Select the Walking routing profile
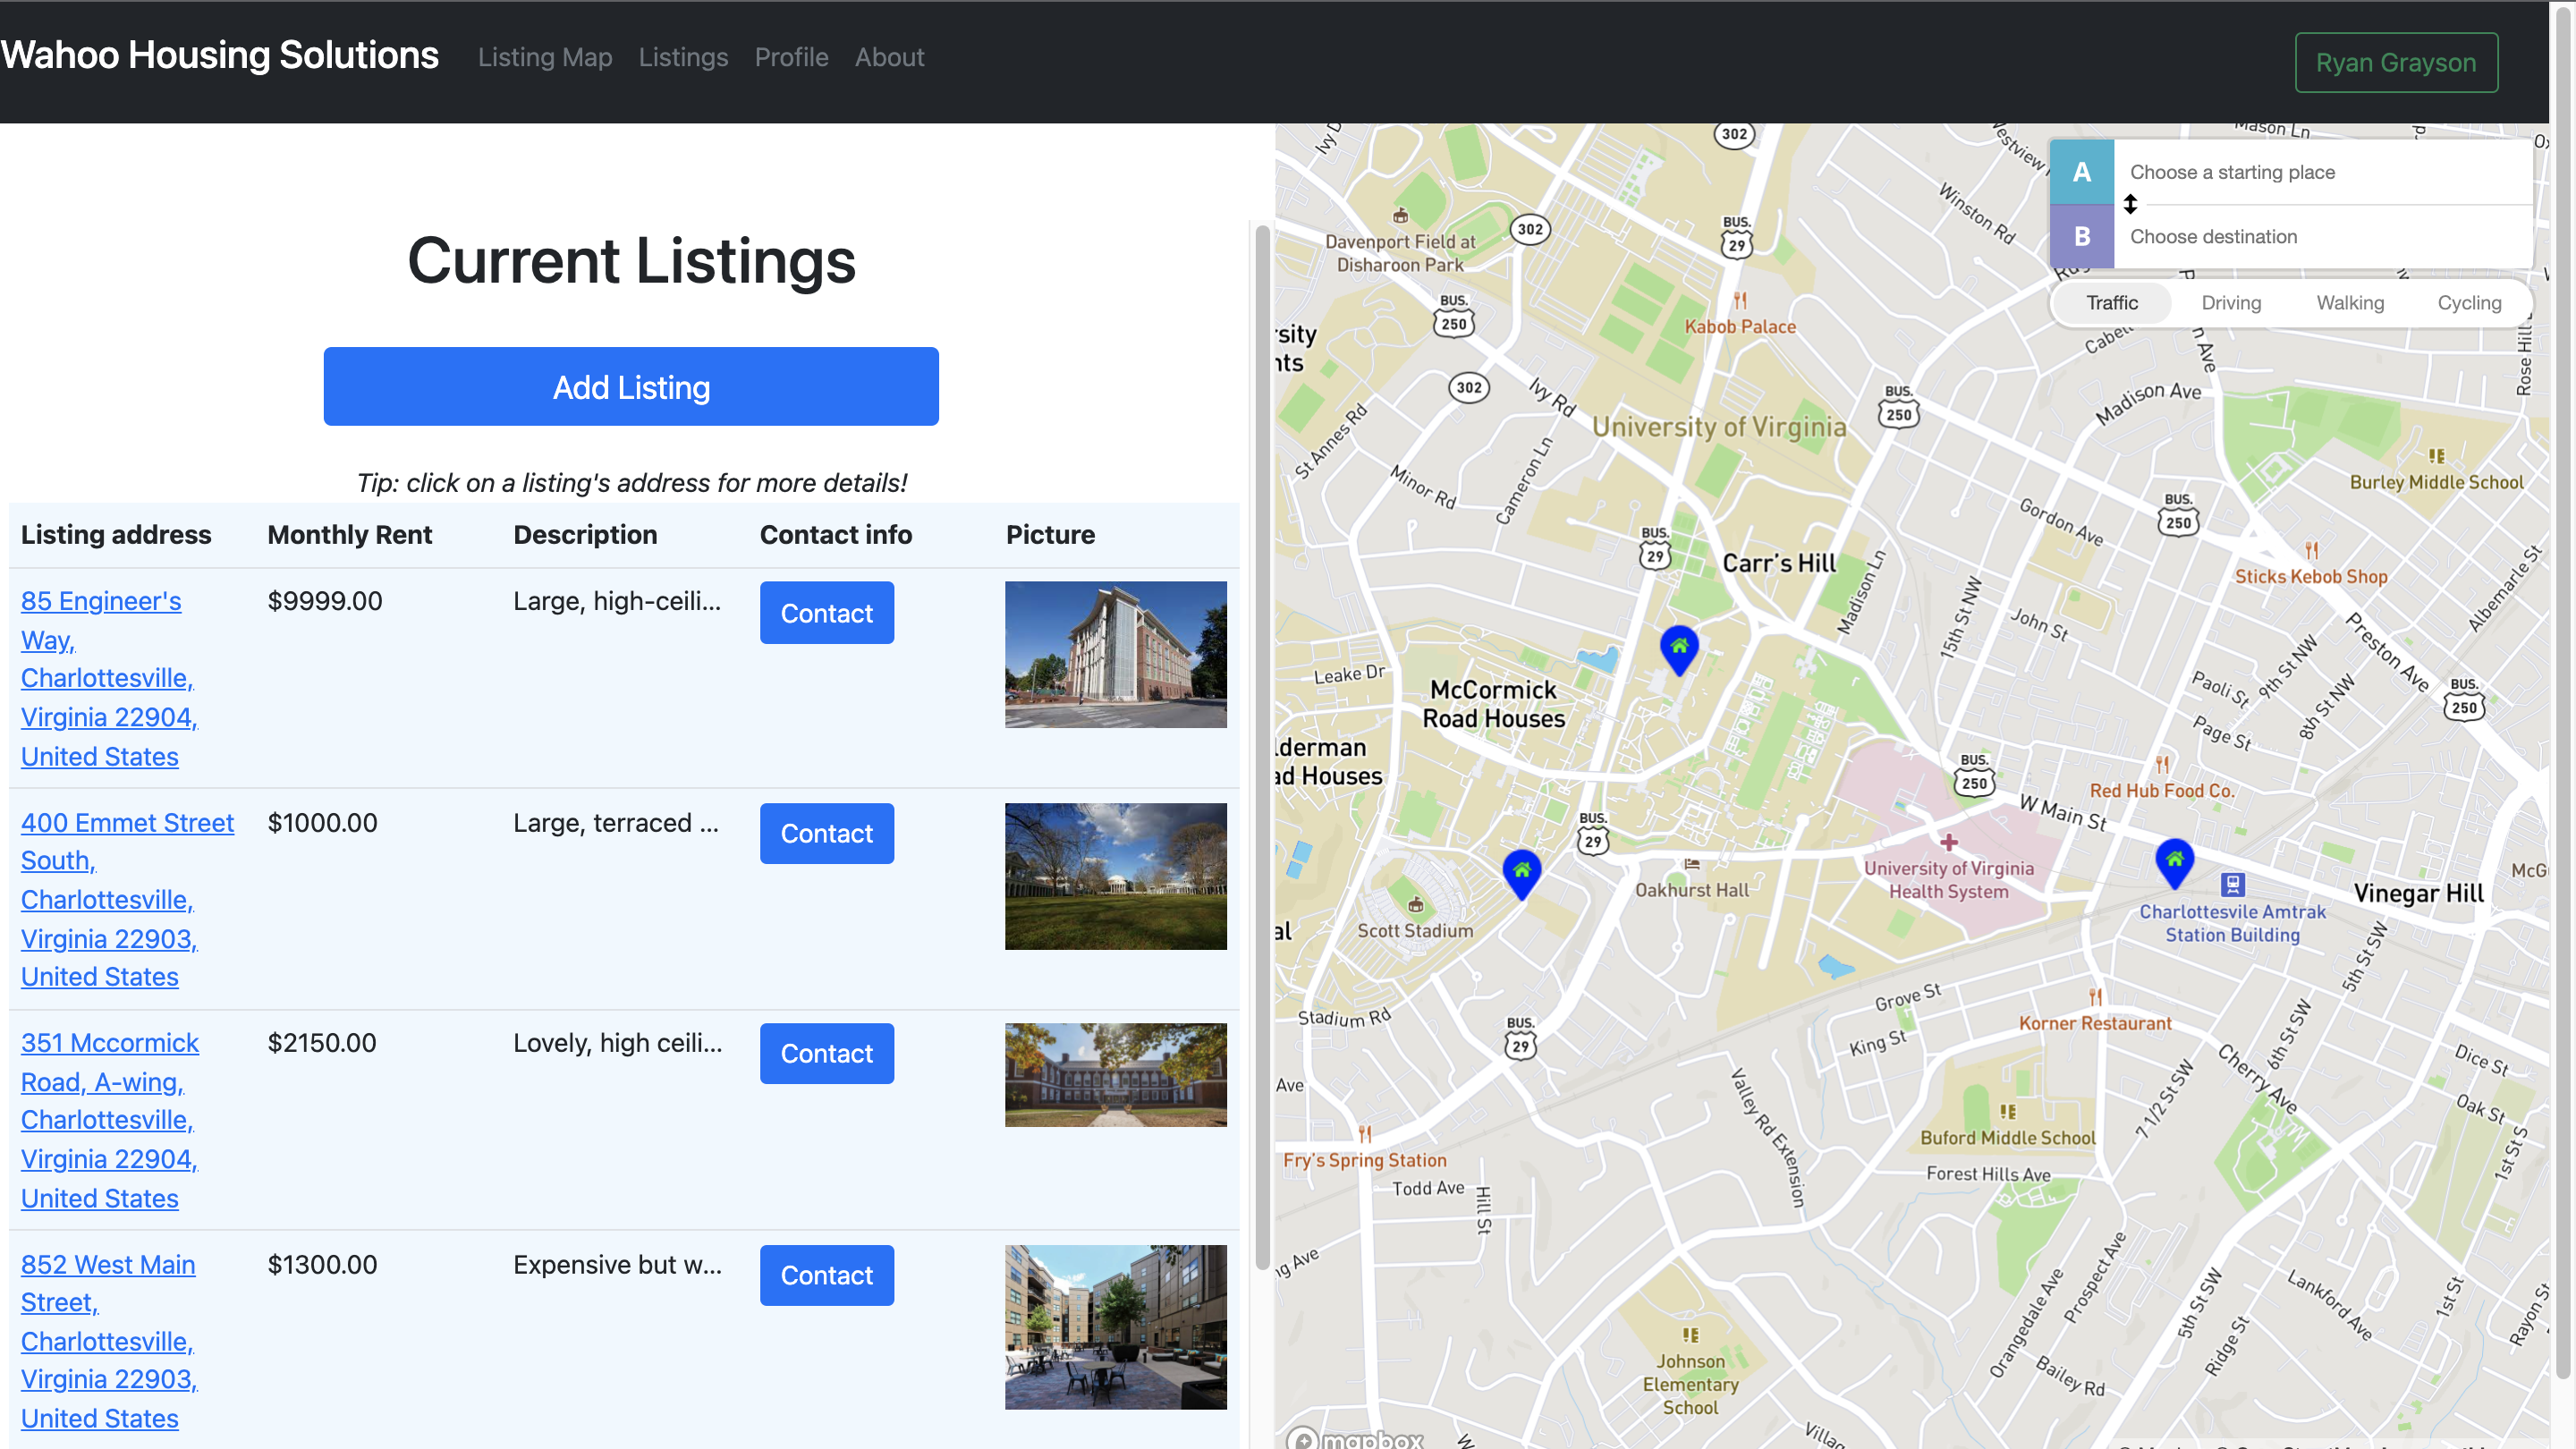Viewport: 2576px width, 1449px height. (x=2349, y=303)
